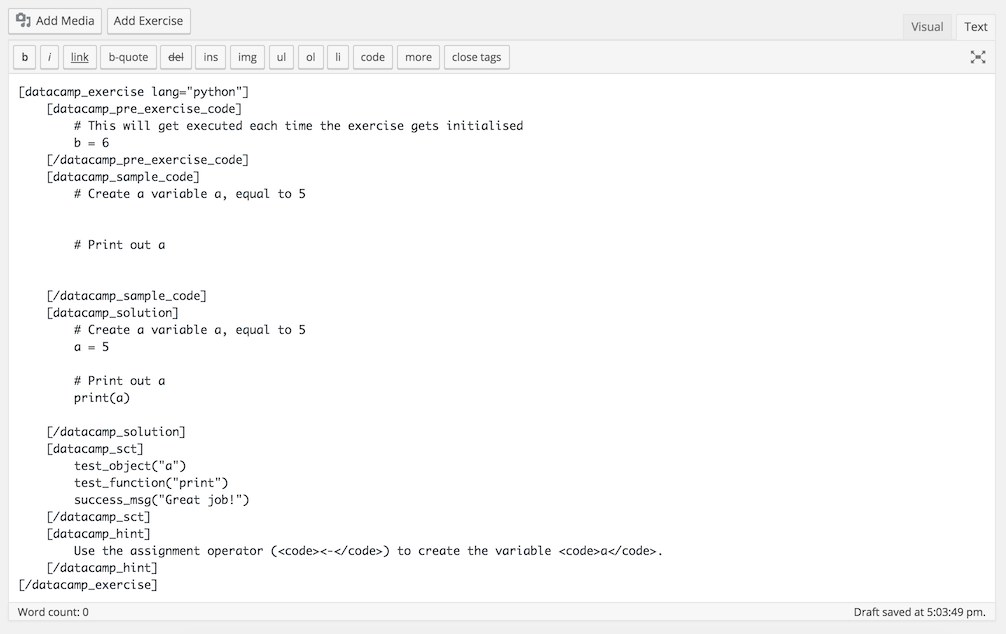
Task: Click the 'Draft saved at 5:03:49 pm.' text
Action: tap(919, 612)
